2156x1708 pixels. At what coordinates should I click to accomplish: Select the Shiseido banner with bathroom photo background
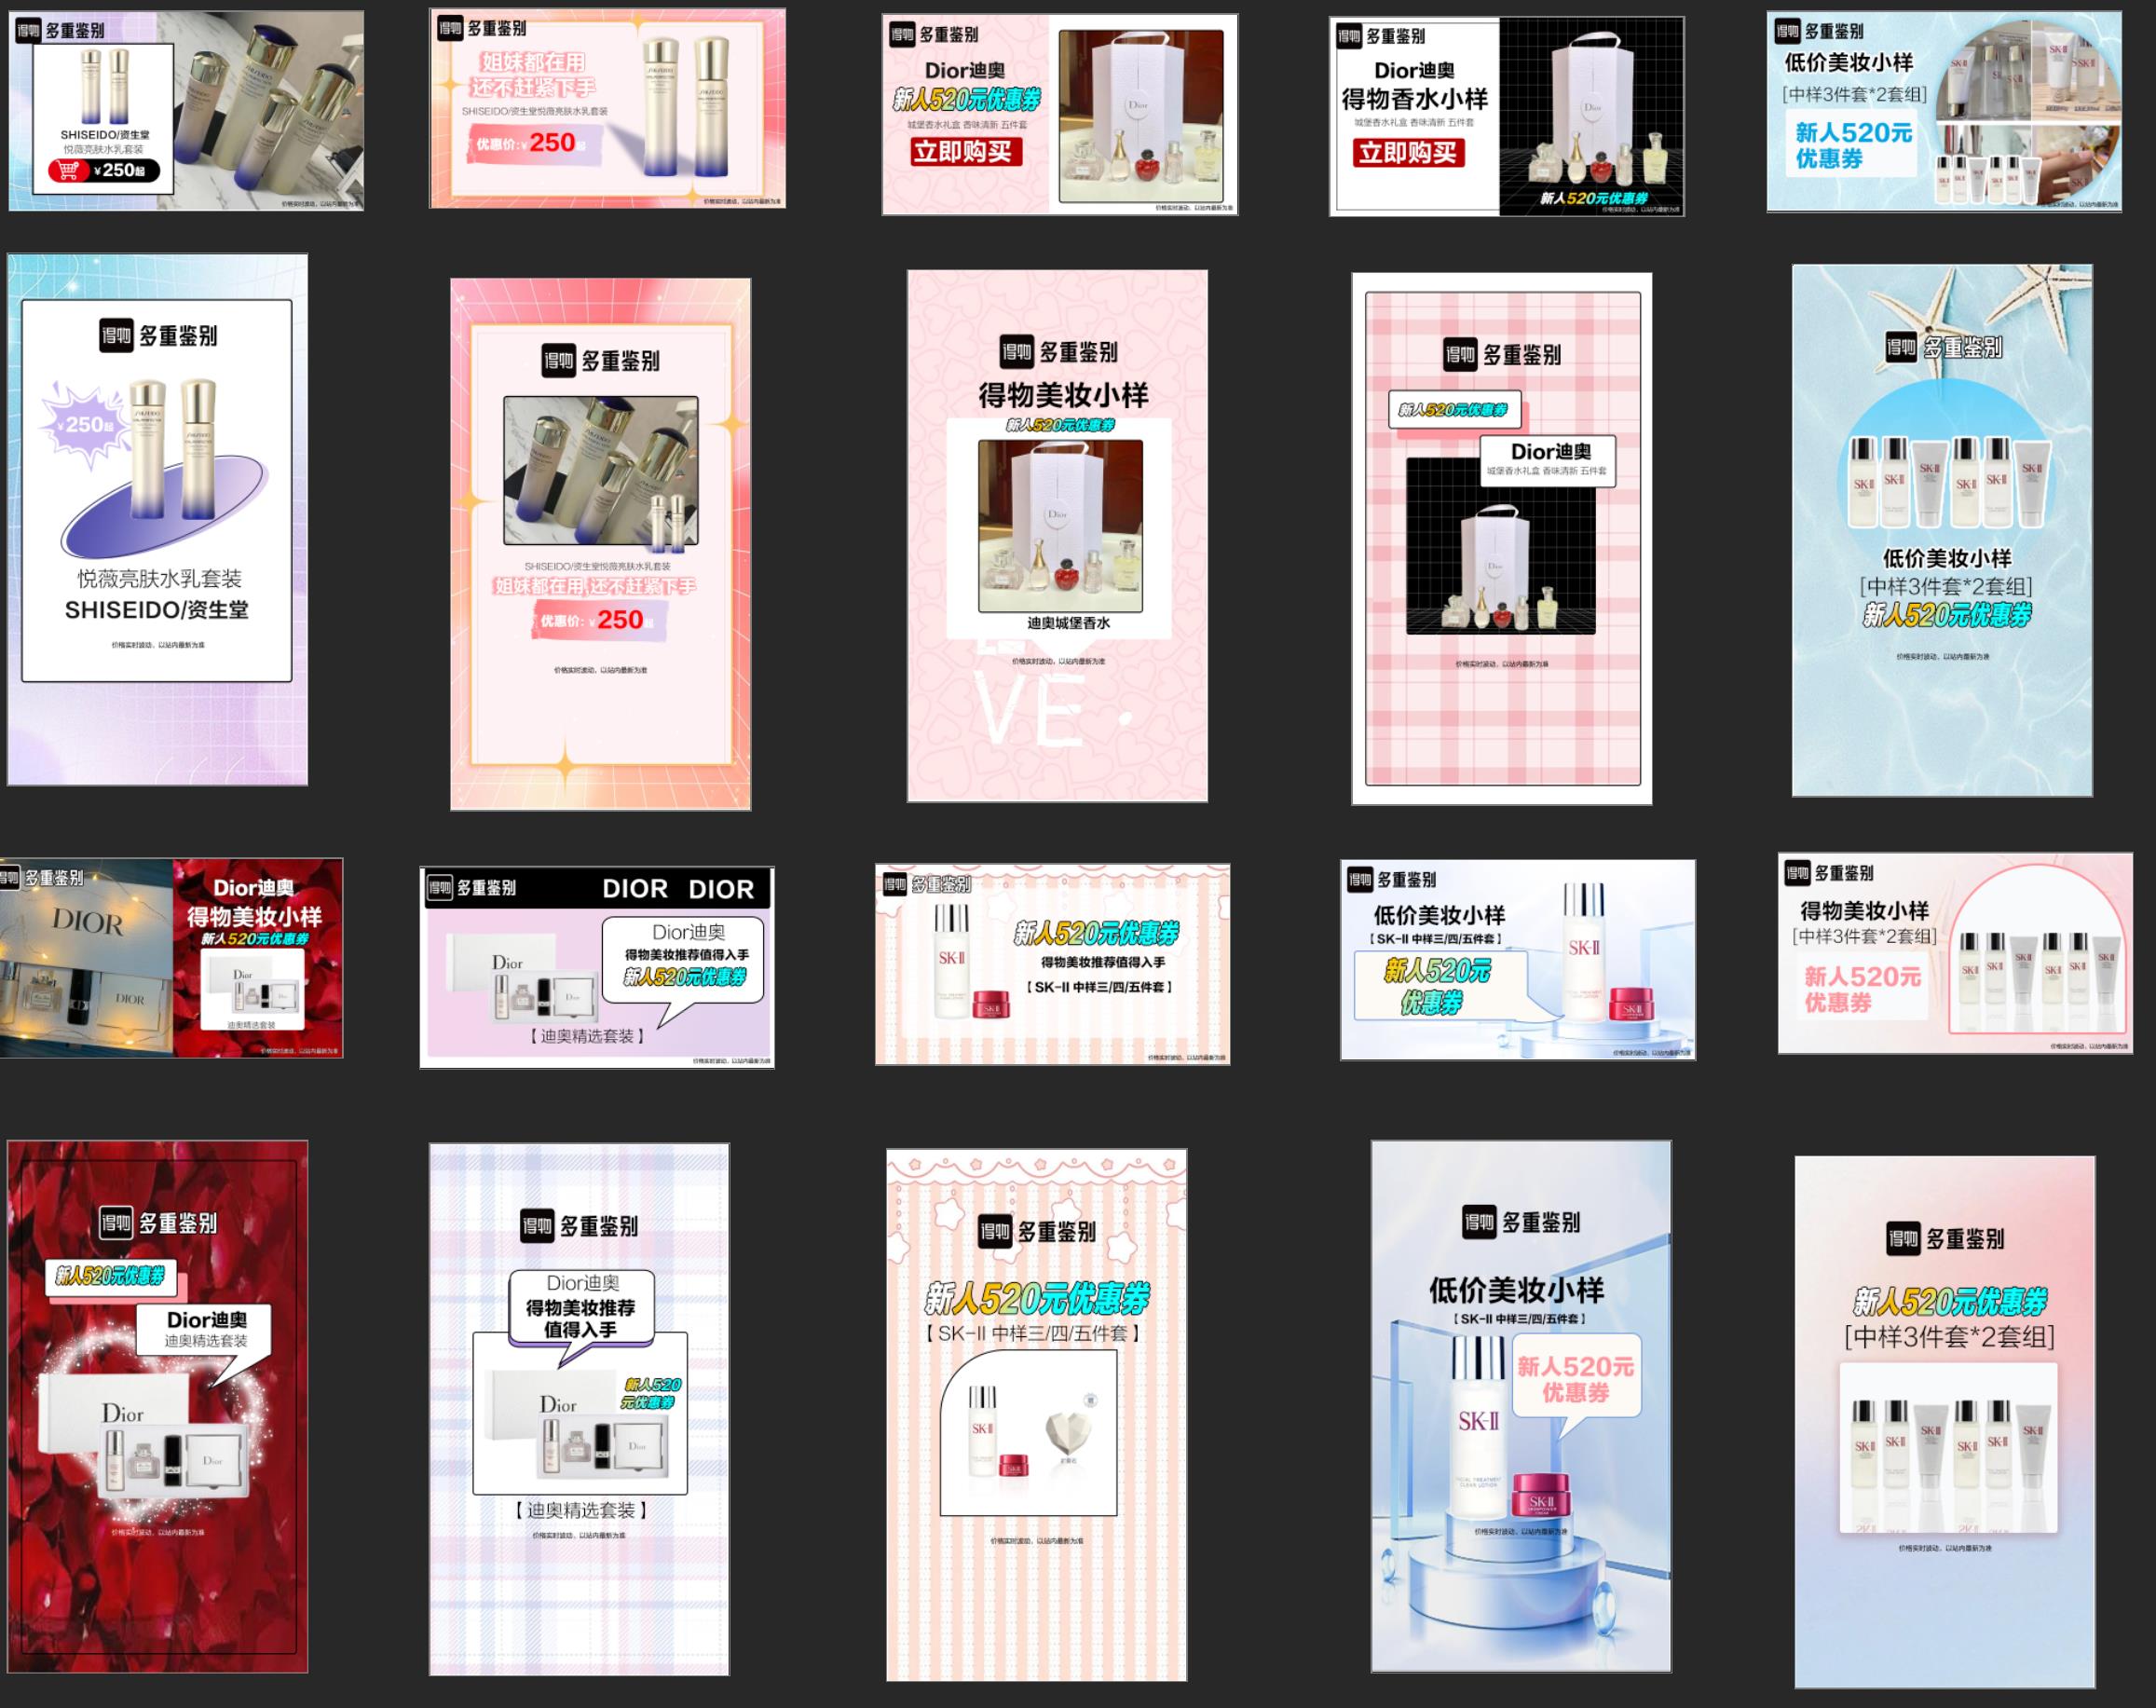[186, 110]
